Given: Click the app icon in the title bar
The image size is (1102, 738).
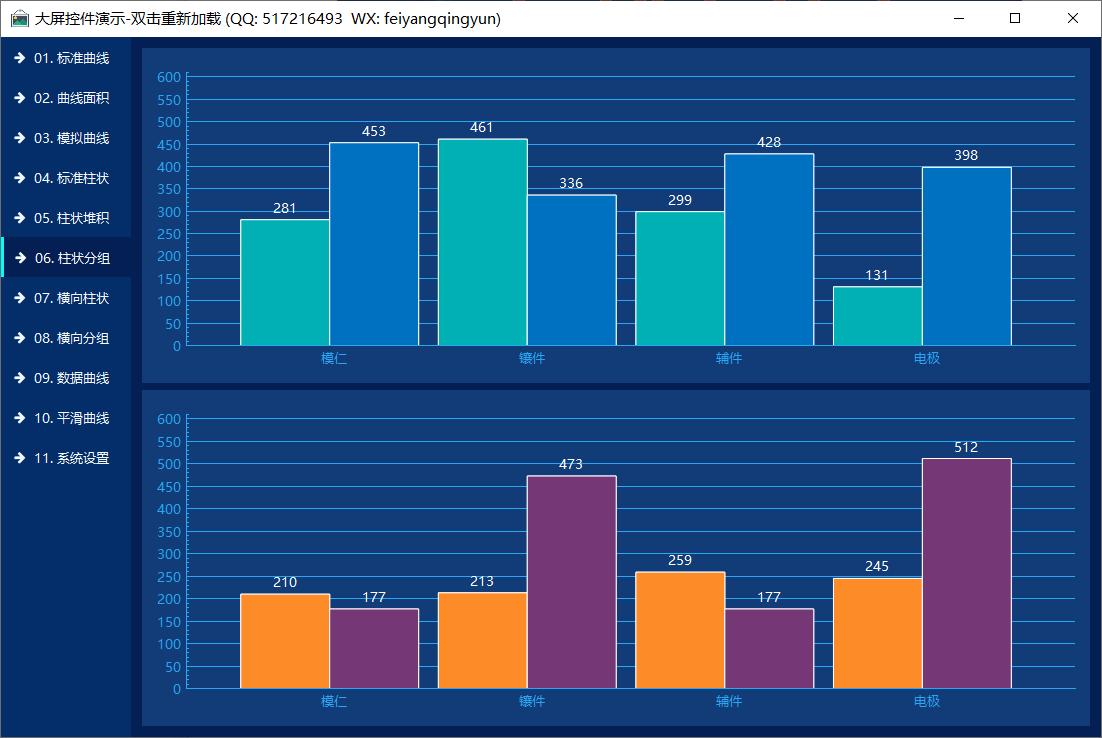Looking at the screenshot, I should click(x=19, y=19).
